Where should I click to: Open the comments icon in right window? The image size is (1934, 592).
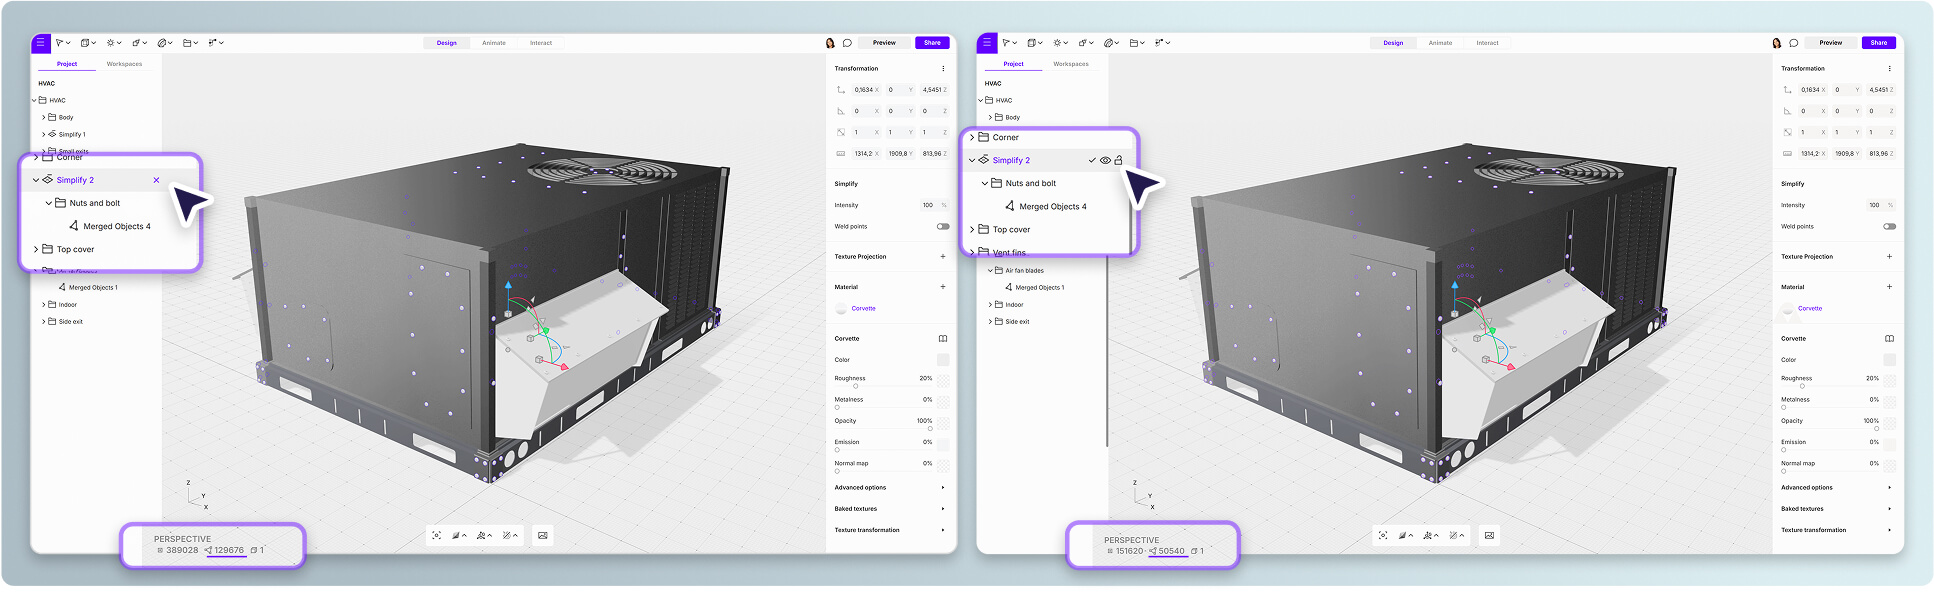[x=1794, y=43]
